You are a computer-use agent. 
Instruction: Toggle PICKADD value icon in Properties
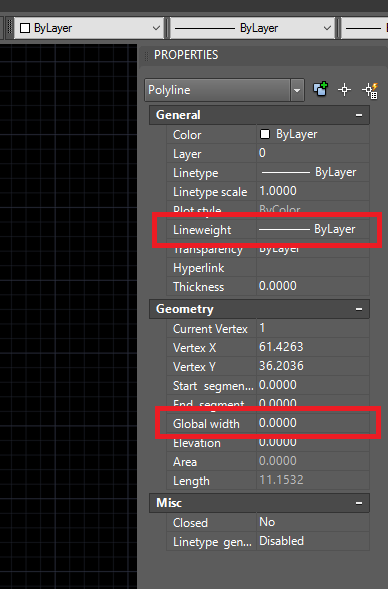(320, 89)
